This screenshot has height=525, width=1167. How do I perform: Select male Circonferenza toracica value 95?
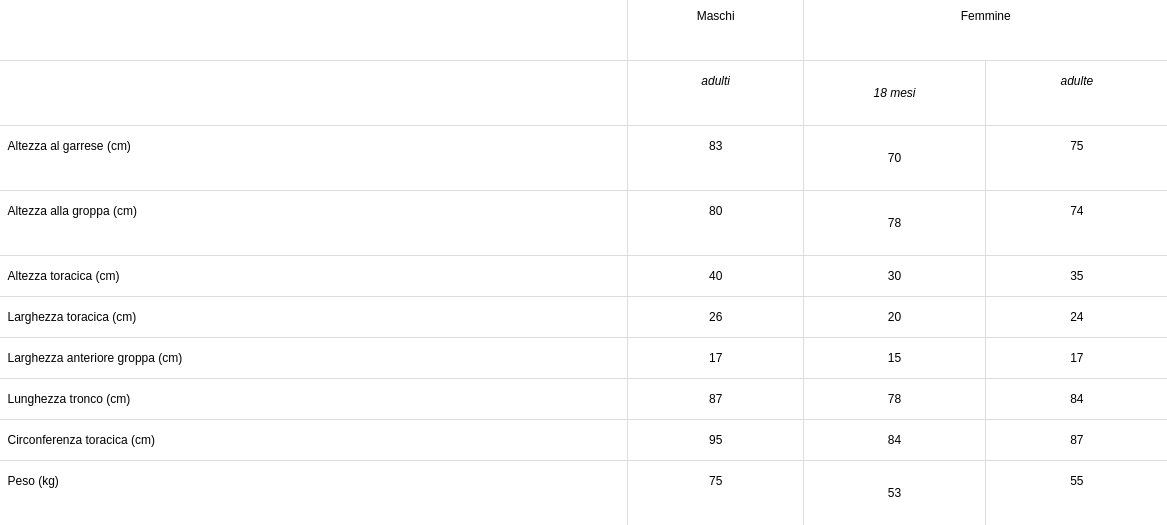[x=715, y=440]
